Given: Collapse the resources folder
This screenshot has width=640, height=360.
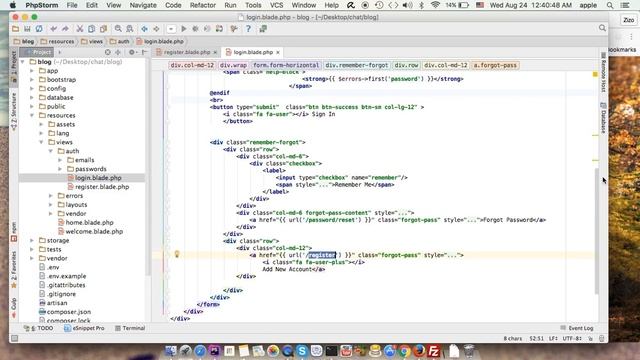Looking at the screenshot, I should click(32, 116).
